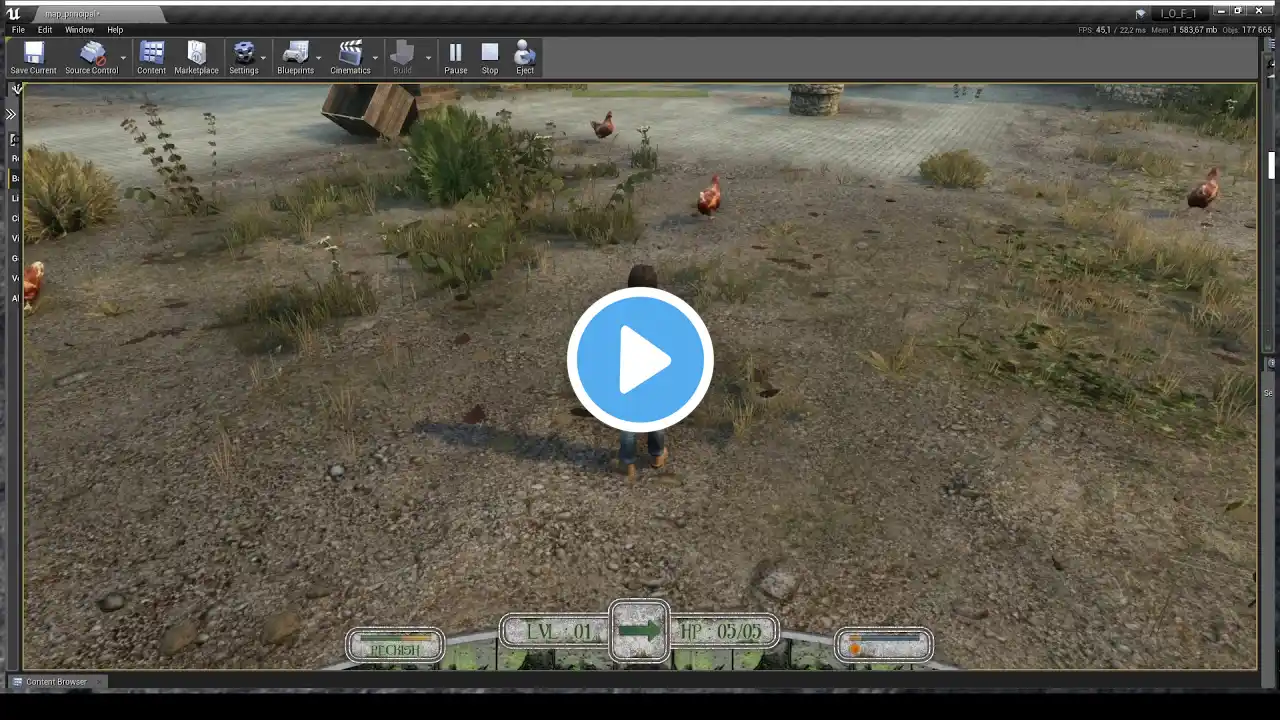Click the I_O_F_1 project name label

[x=1178, y=13]
